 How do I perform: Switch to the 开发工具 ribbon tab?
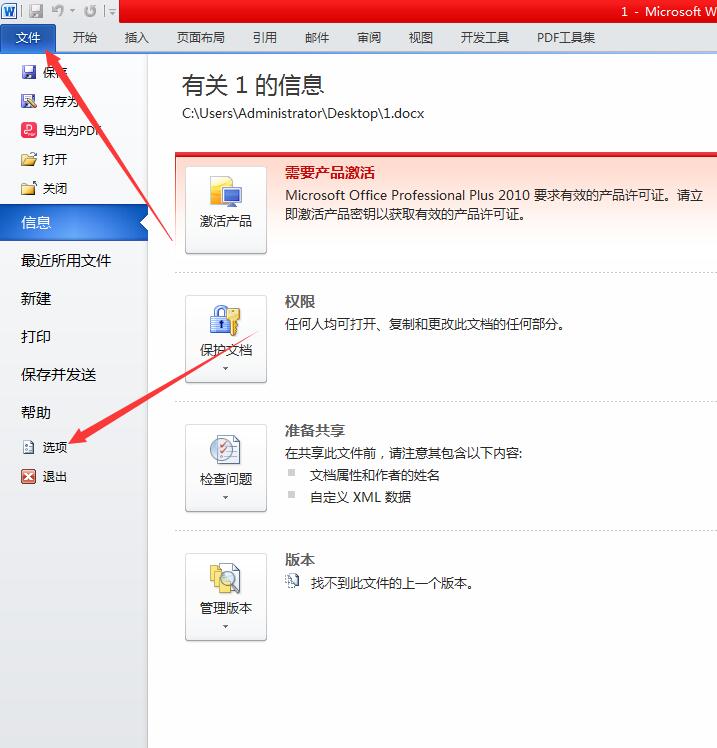point(485,38)
